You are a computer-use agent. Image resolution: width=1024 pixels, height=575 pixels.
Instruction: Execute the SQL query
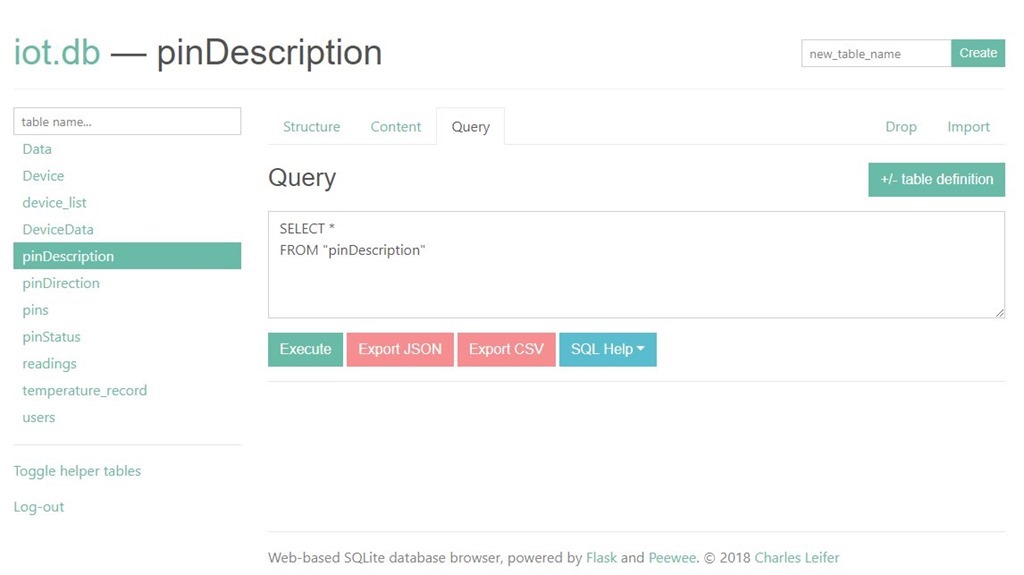click(305, 349)
